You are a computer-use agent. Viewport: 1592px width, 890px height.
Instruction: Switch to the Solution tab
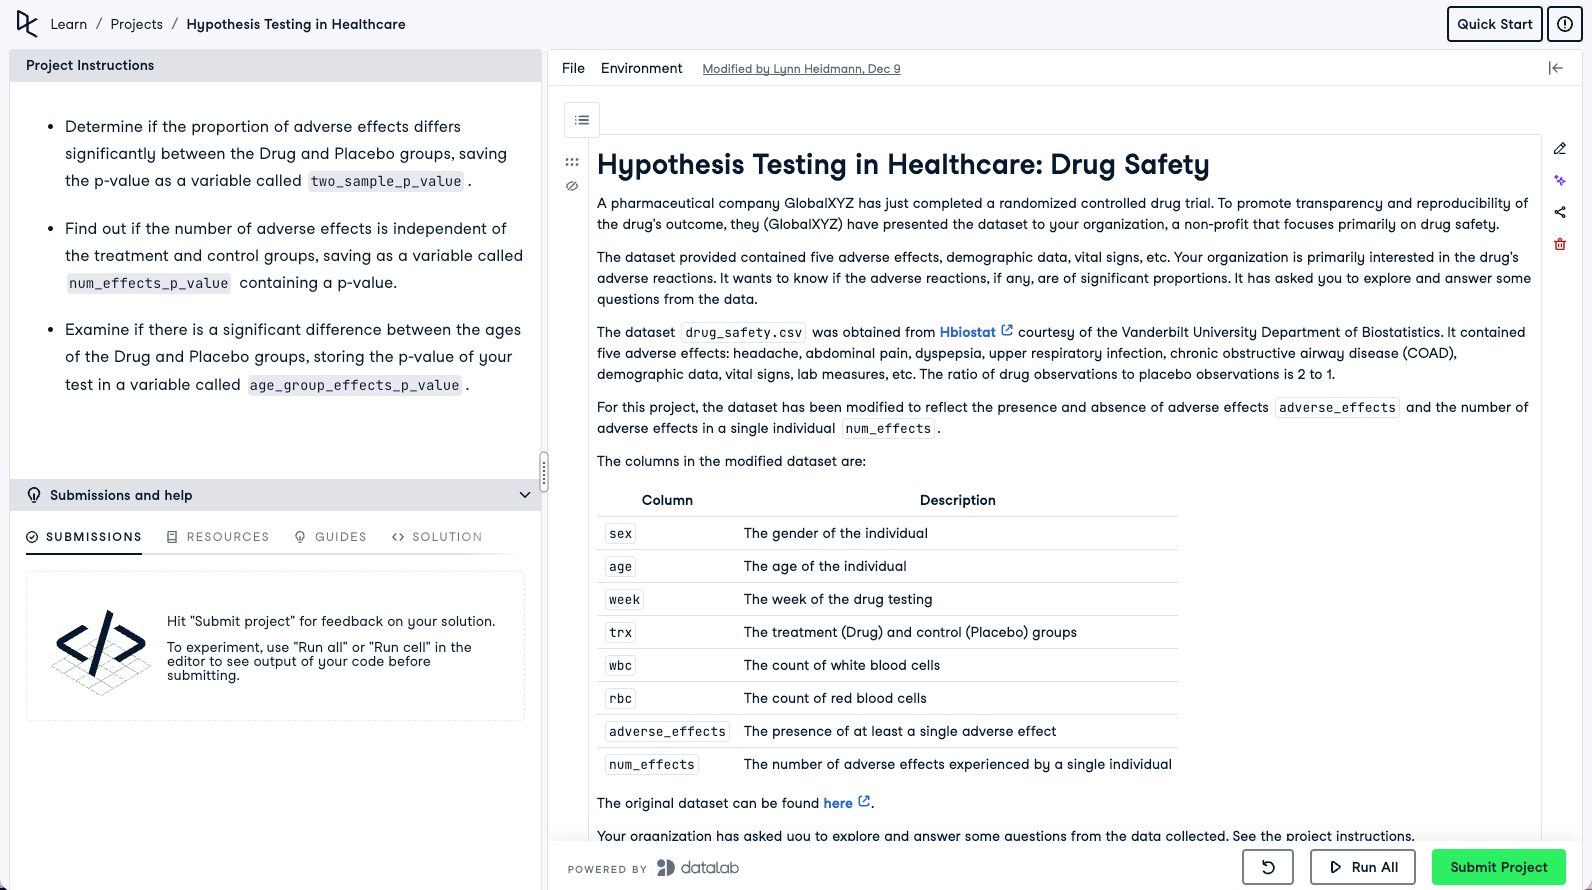[437, 537]
